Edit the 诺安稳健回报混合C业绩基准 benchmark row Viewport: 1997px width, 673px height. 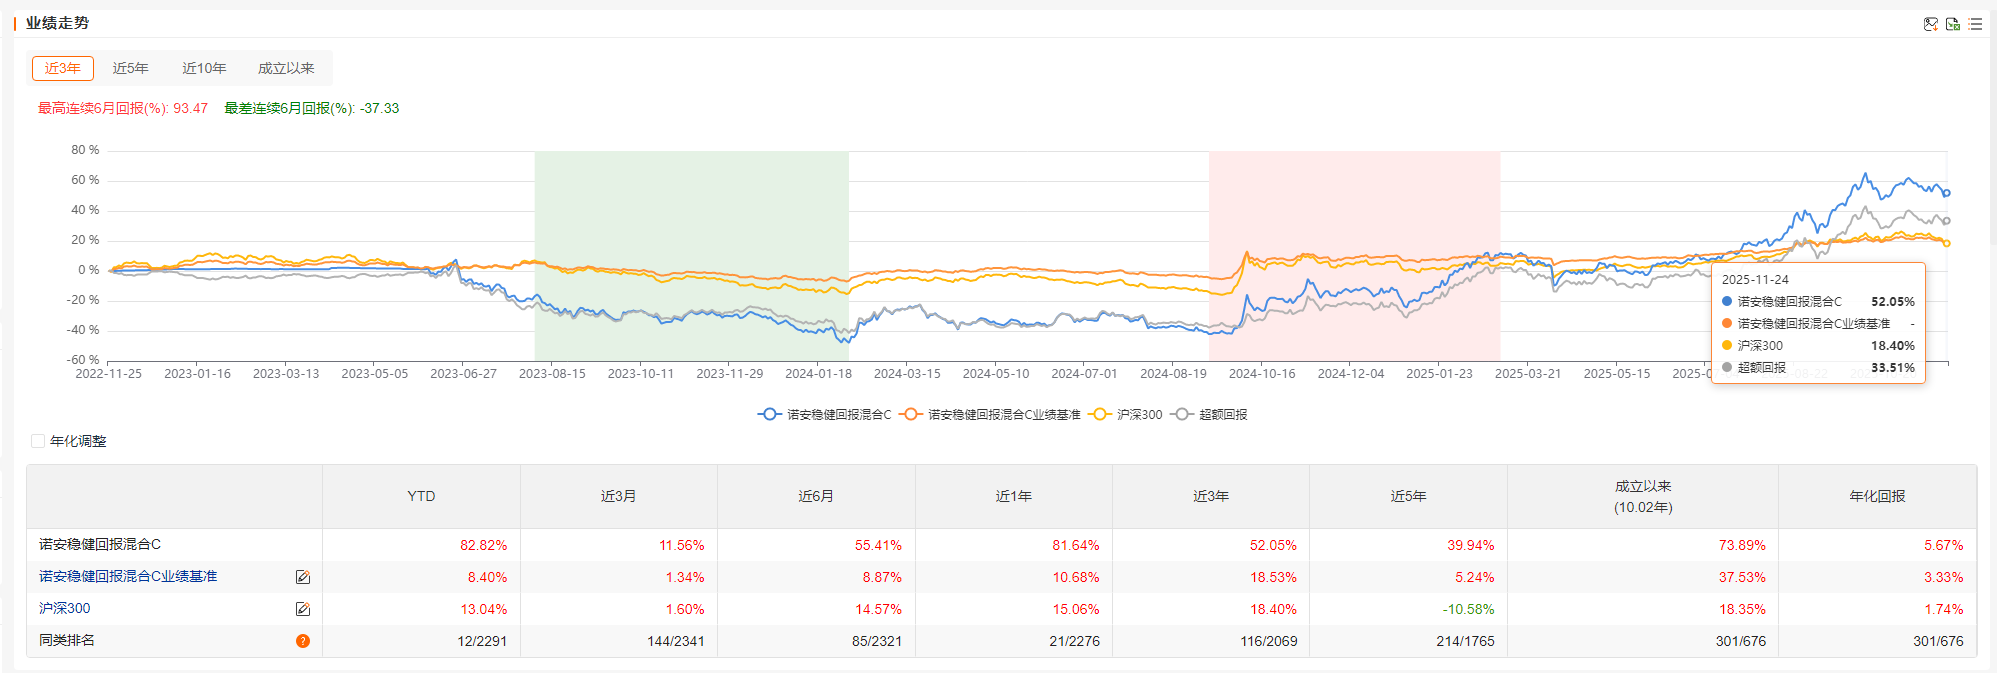(x=303, y=577)
